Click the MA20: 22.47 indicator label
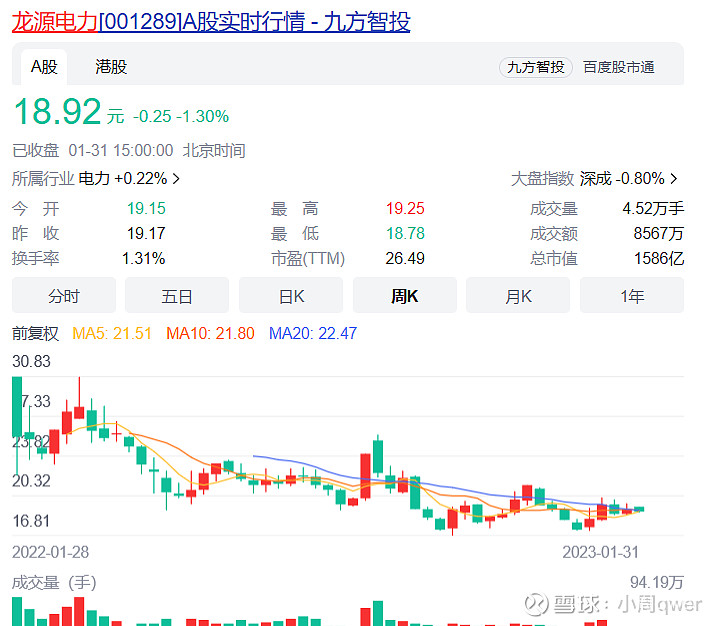 coord(313,333)
